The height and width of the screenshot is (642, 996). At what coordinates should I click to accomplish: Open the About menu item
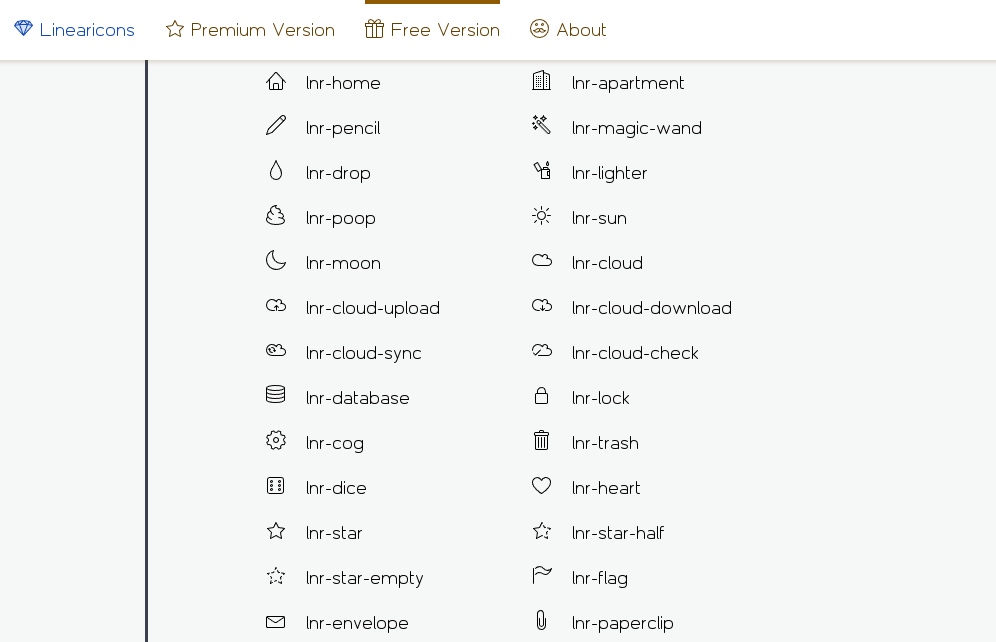coord(568,30)
